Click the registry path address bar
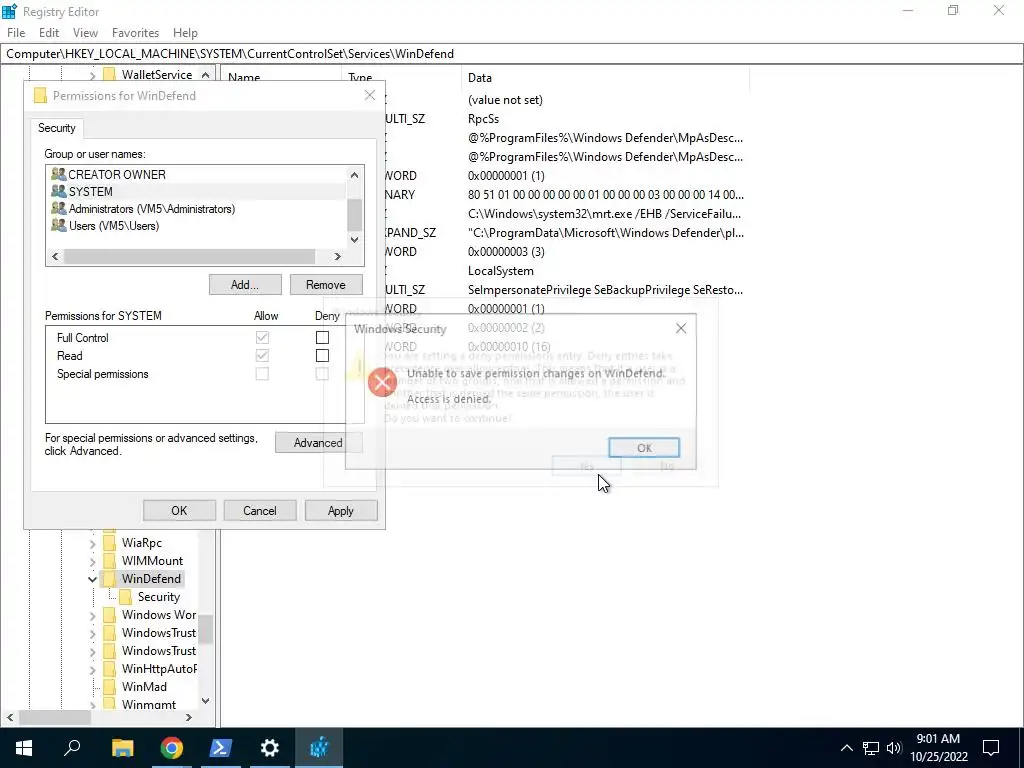 (512, 54)
